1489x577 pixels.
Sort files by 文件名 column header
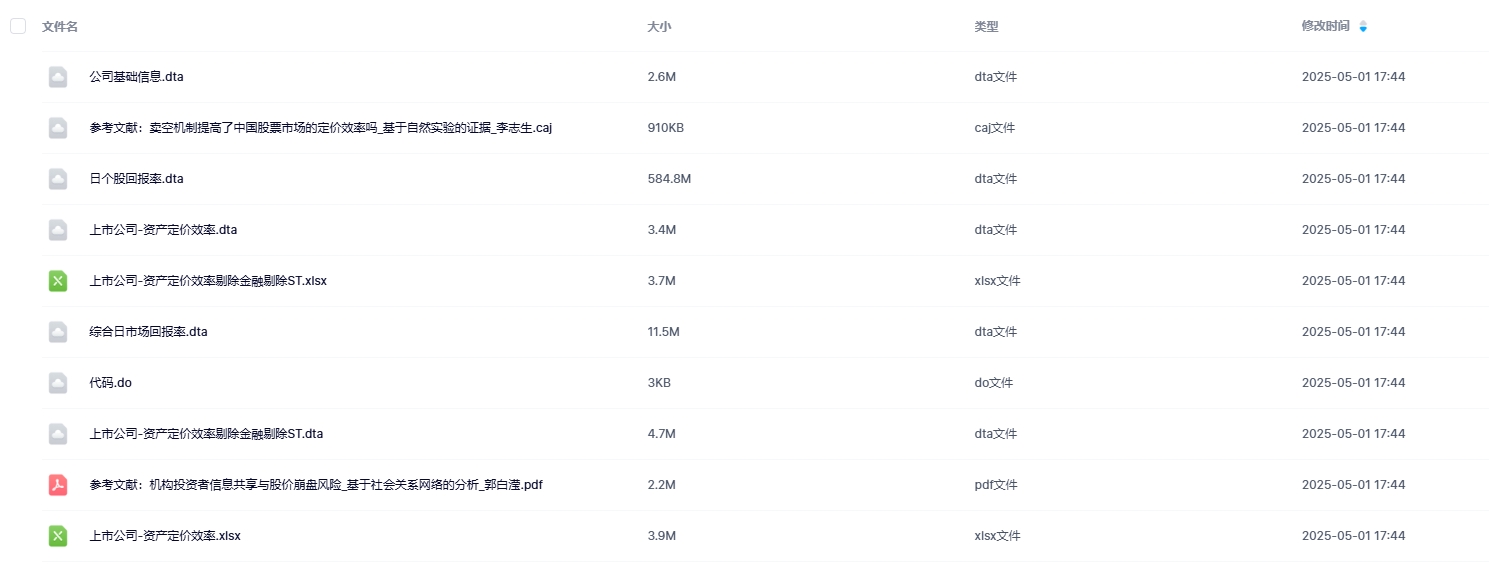[60, 26]
